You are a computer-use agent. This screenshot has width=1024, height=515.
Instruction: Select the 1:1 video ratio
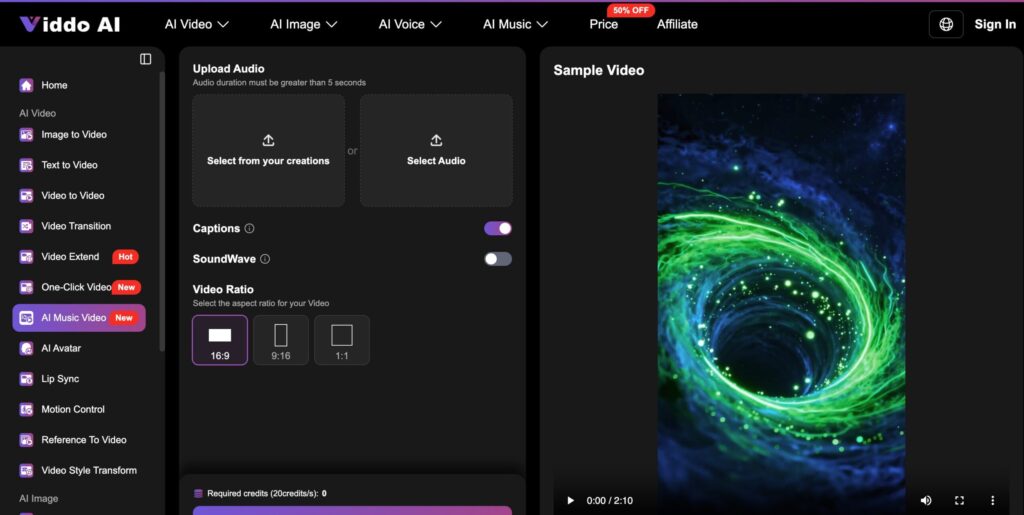tap(342, 340)
